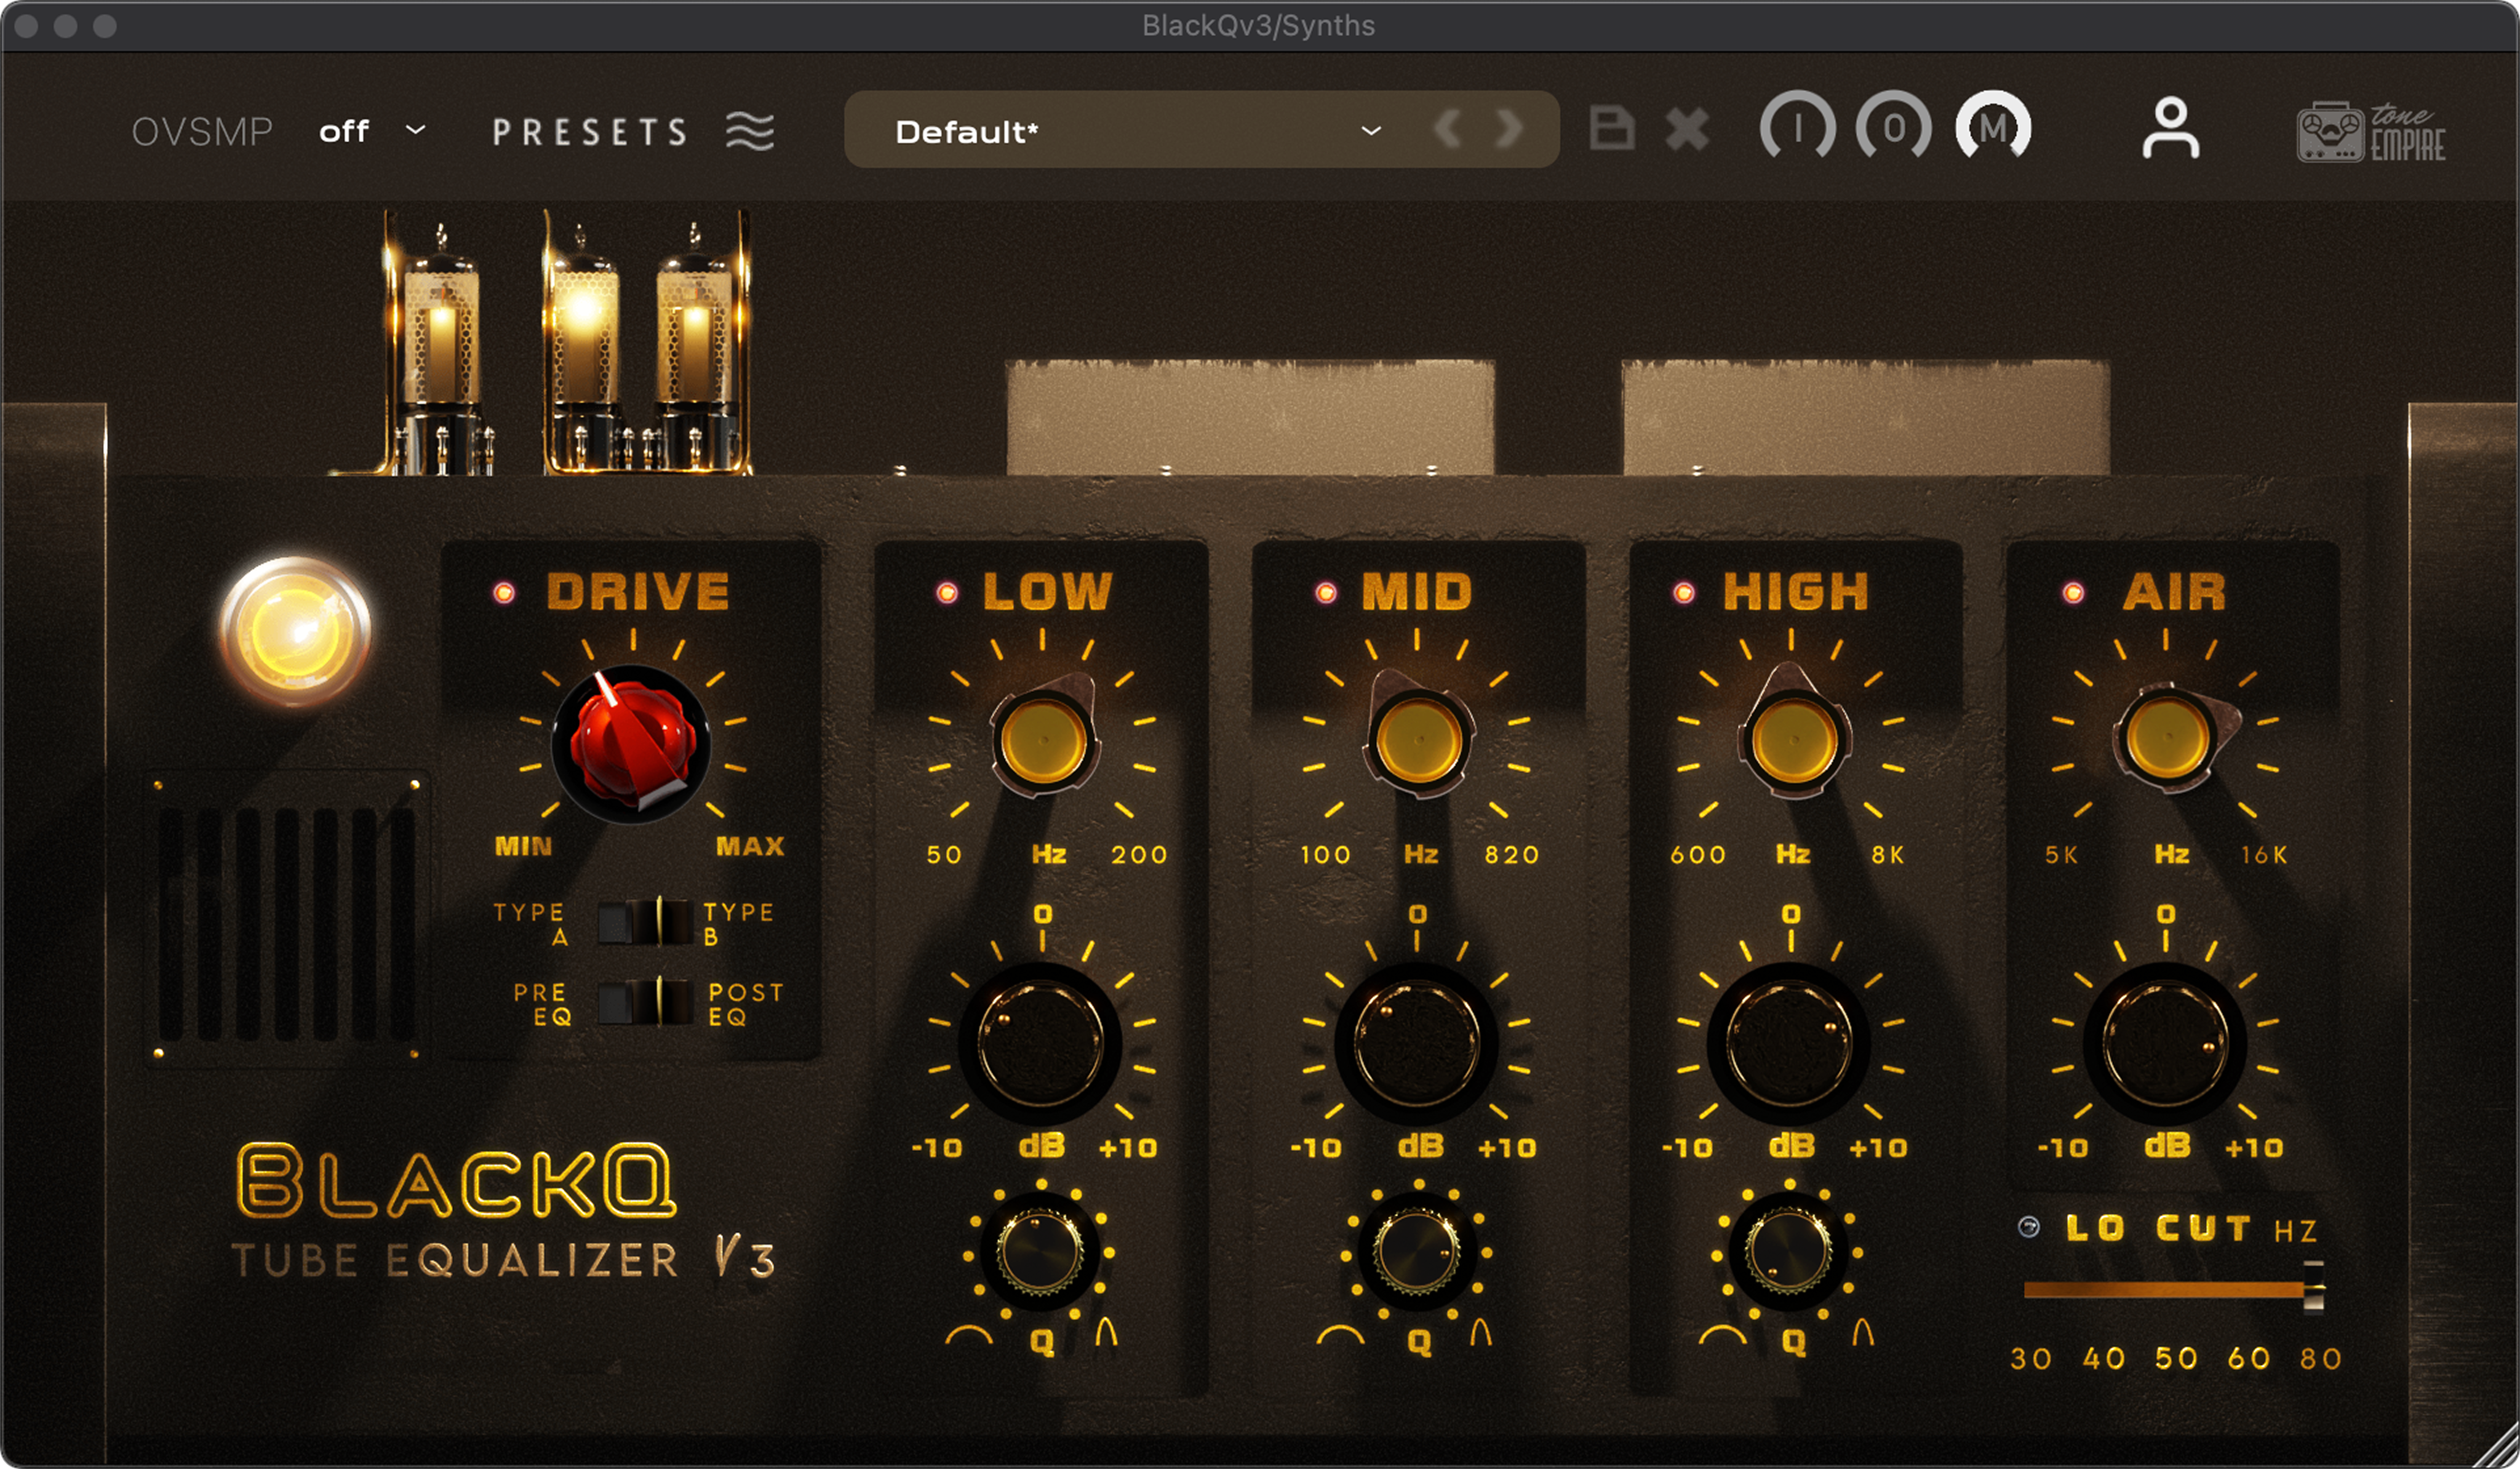Image resolution: width=2520 pixels, height=1469 pixels.
Task: Click the mix M dial
Action: coord(1993,127)
